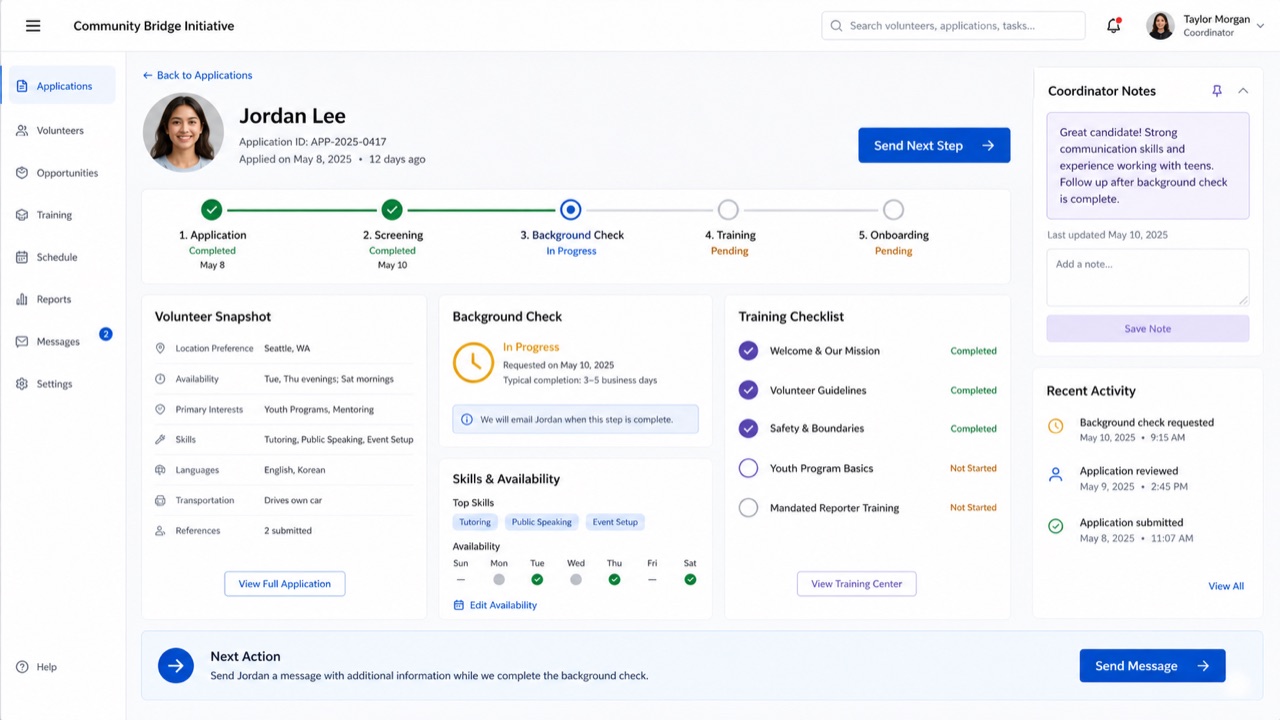Pin the Coordinator Notes panel
This screenshot has width=1280, height=720.
click(x=1217, y=91)
